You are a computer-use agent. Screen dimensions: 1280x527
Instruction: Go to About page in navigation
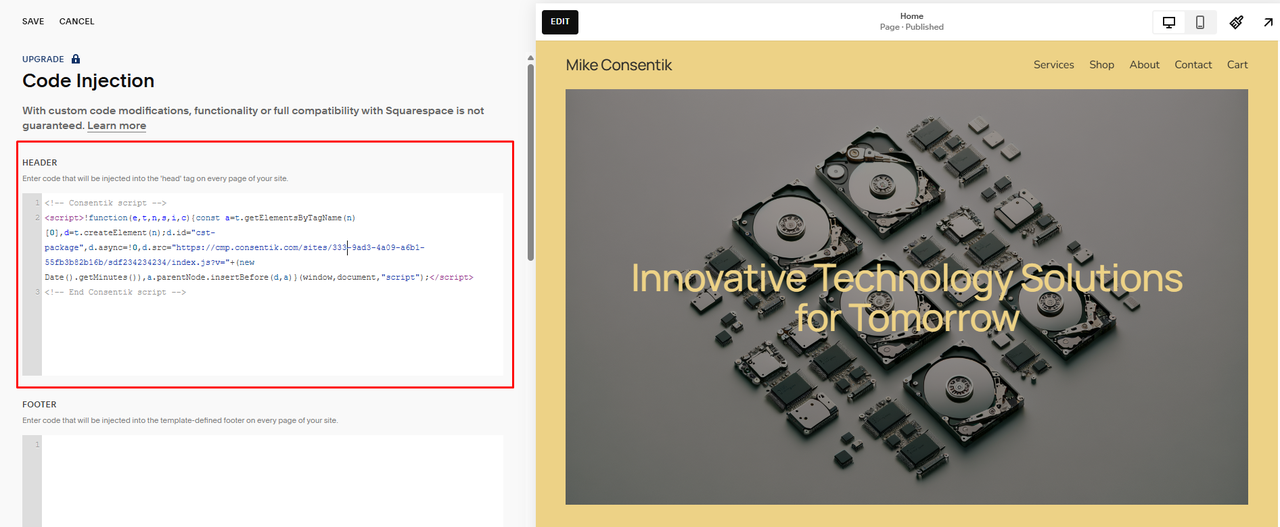tap(1144, 65)
